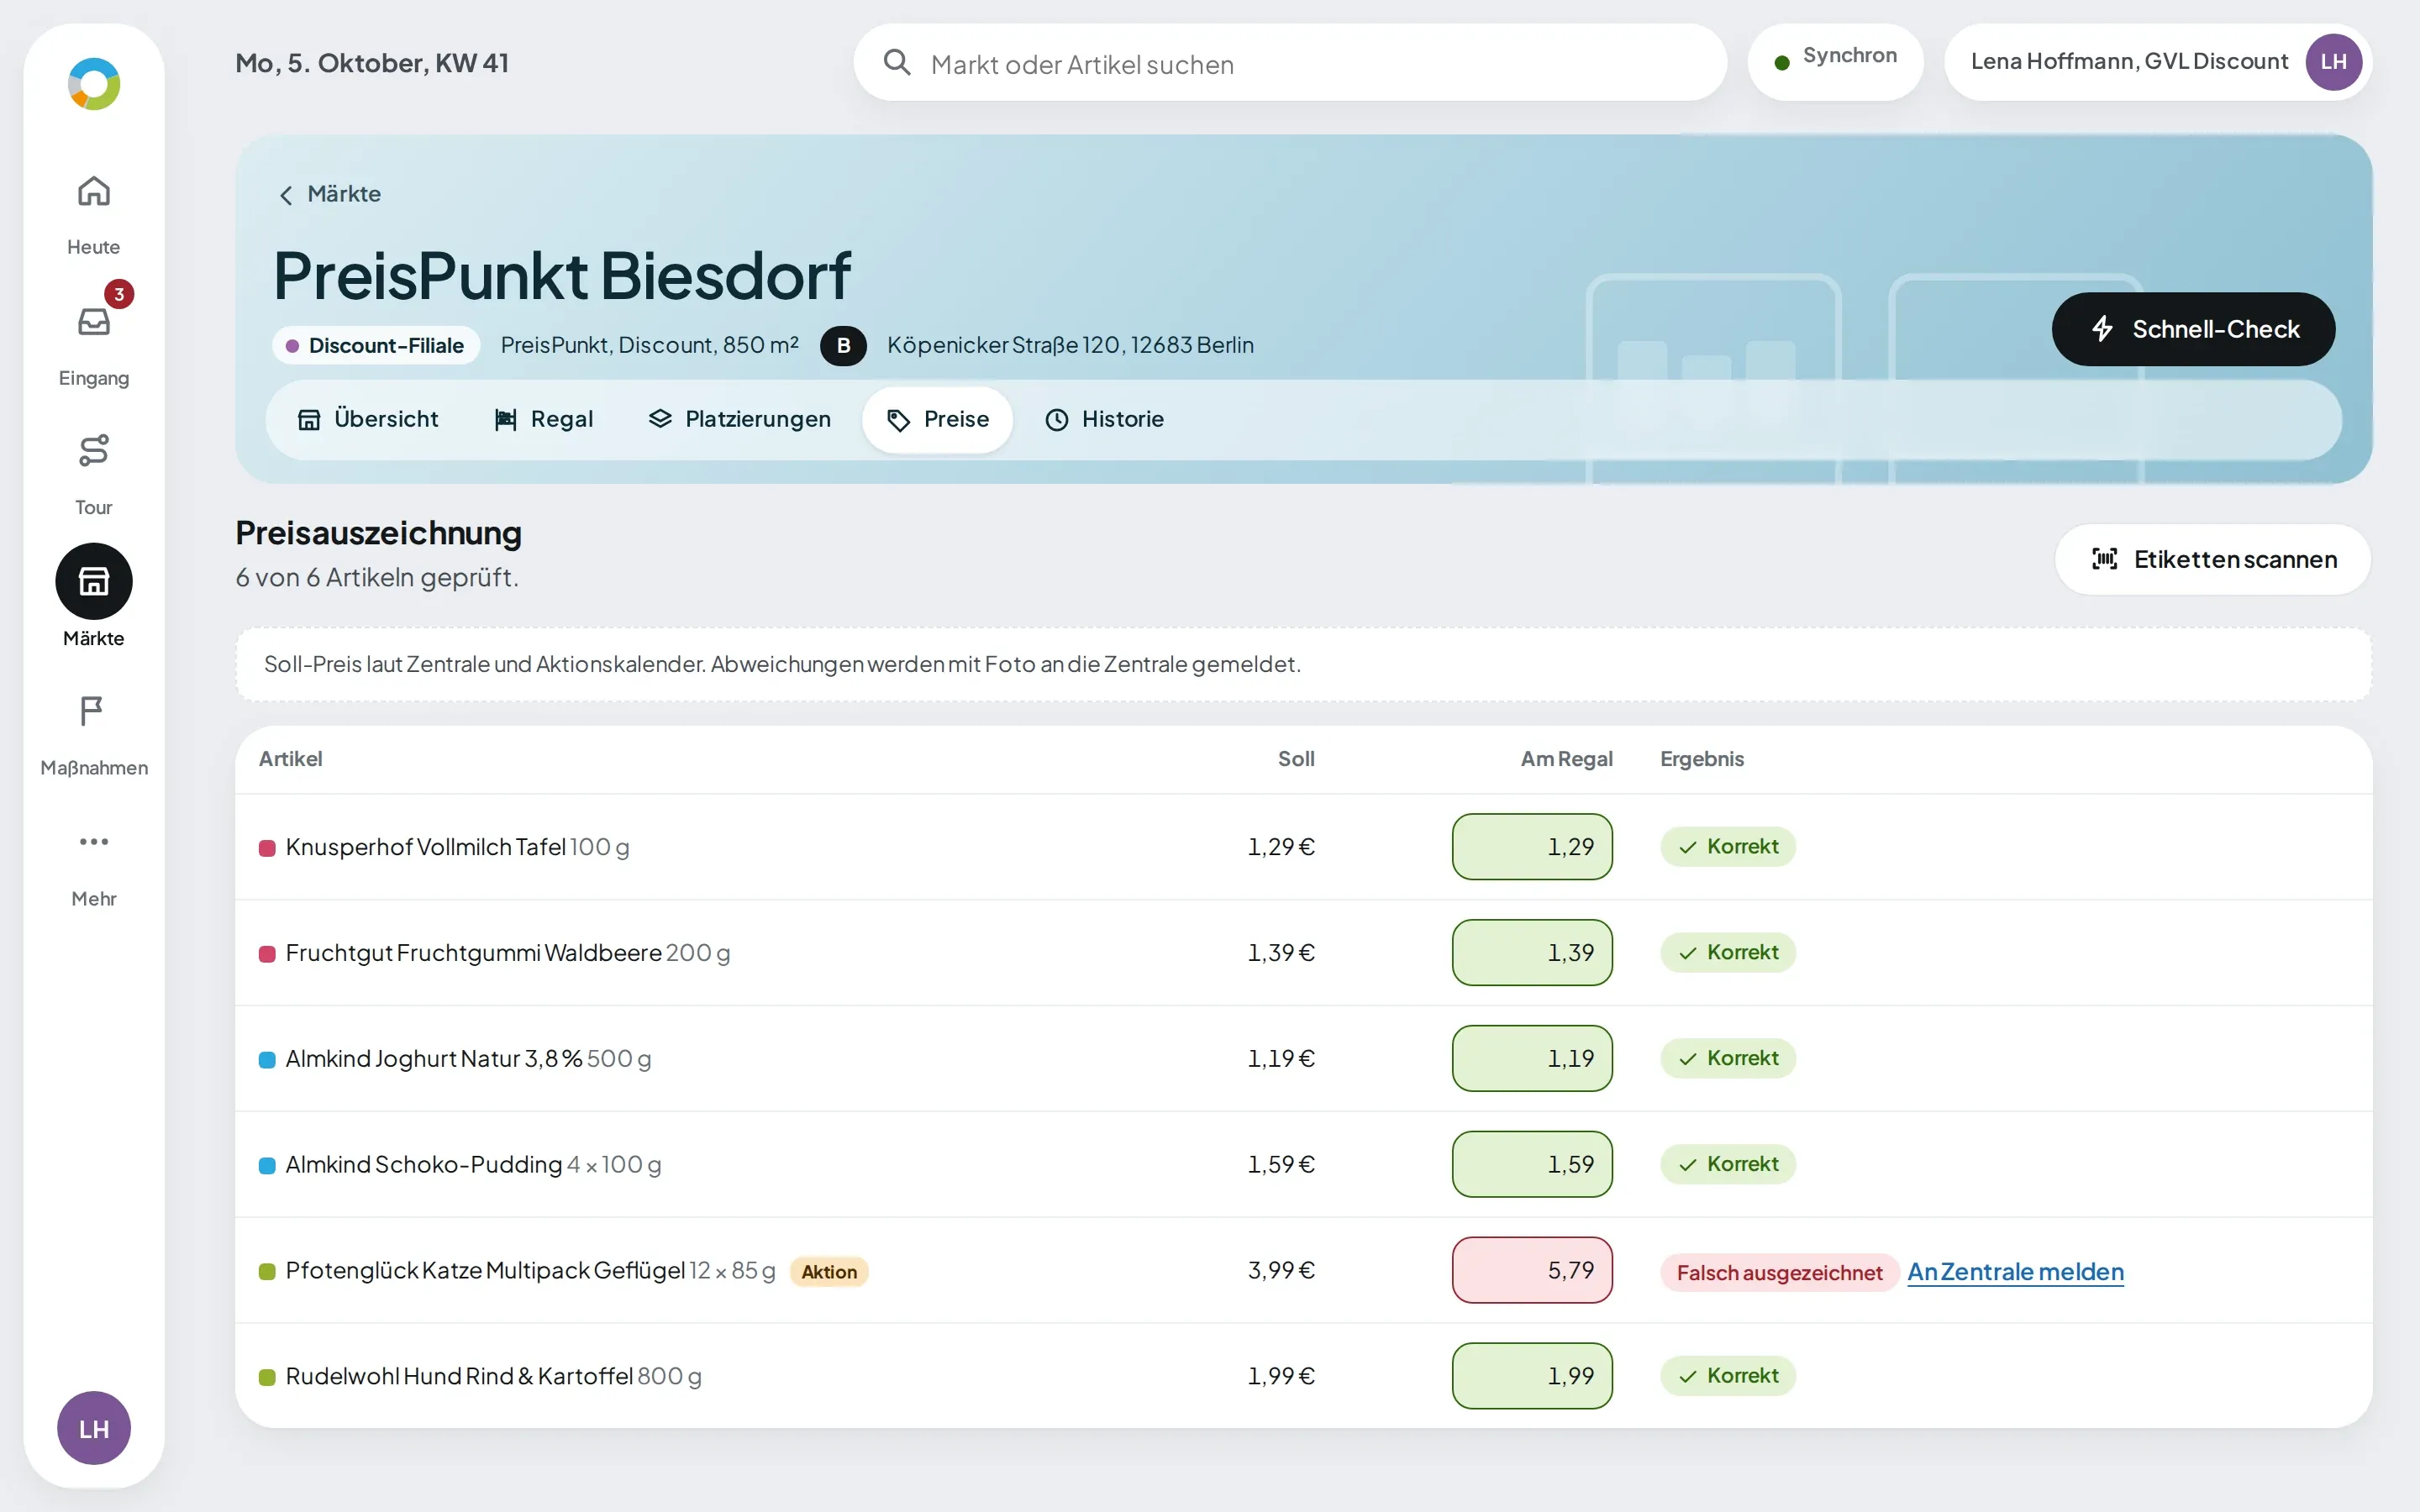Image resolution: width=2420 pixels, height=1512 pixels.
Task: Click the Soll column header
Action: point(1296,759)
